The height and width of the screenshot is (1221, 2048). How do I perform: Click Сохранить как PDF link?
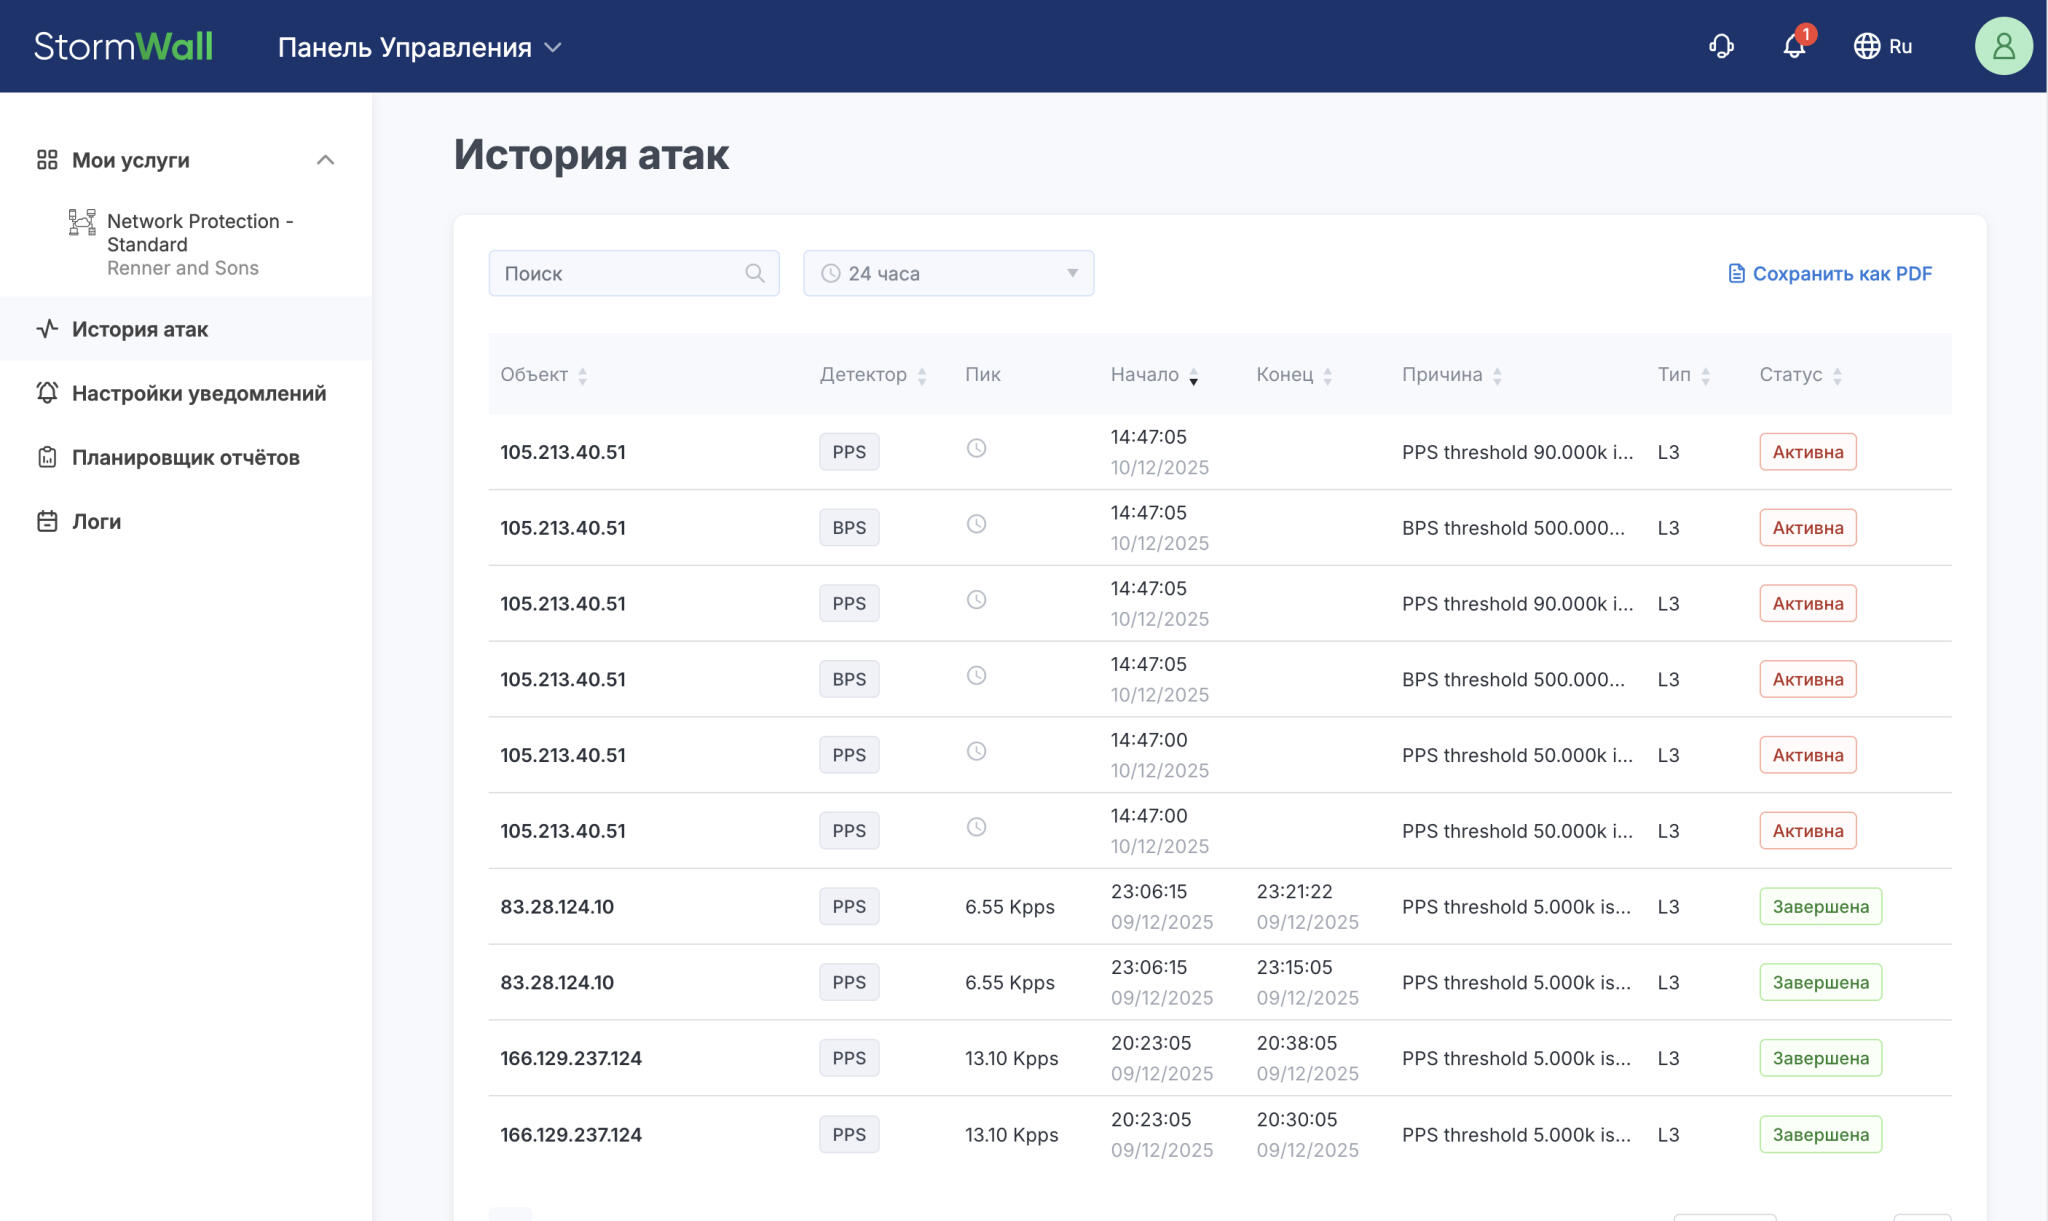point(1841,273)
